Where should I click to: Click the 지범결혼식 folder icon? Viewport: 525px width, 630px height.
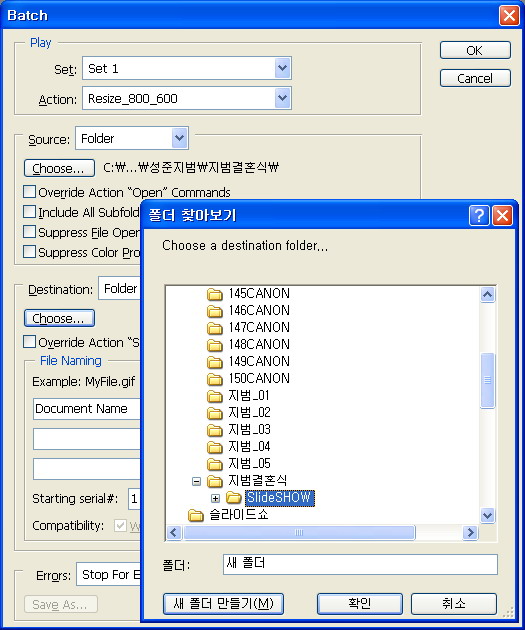[x=214, y=481]
